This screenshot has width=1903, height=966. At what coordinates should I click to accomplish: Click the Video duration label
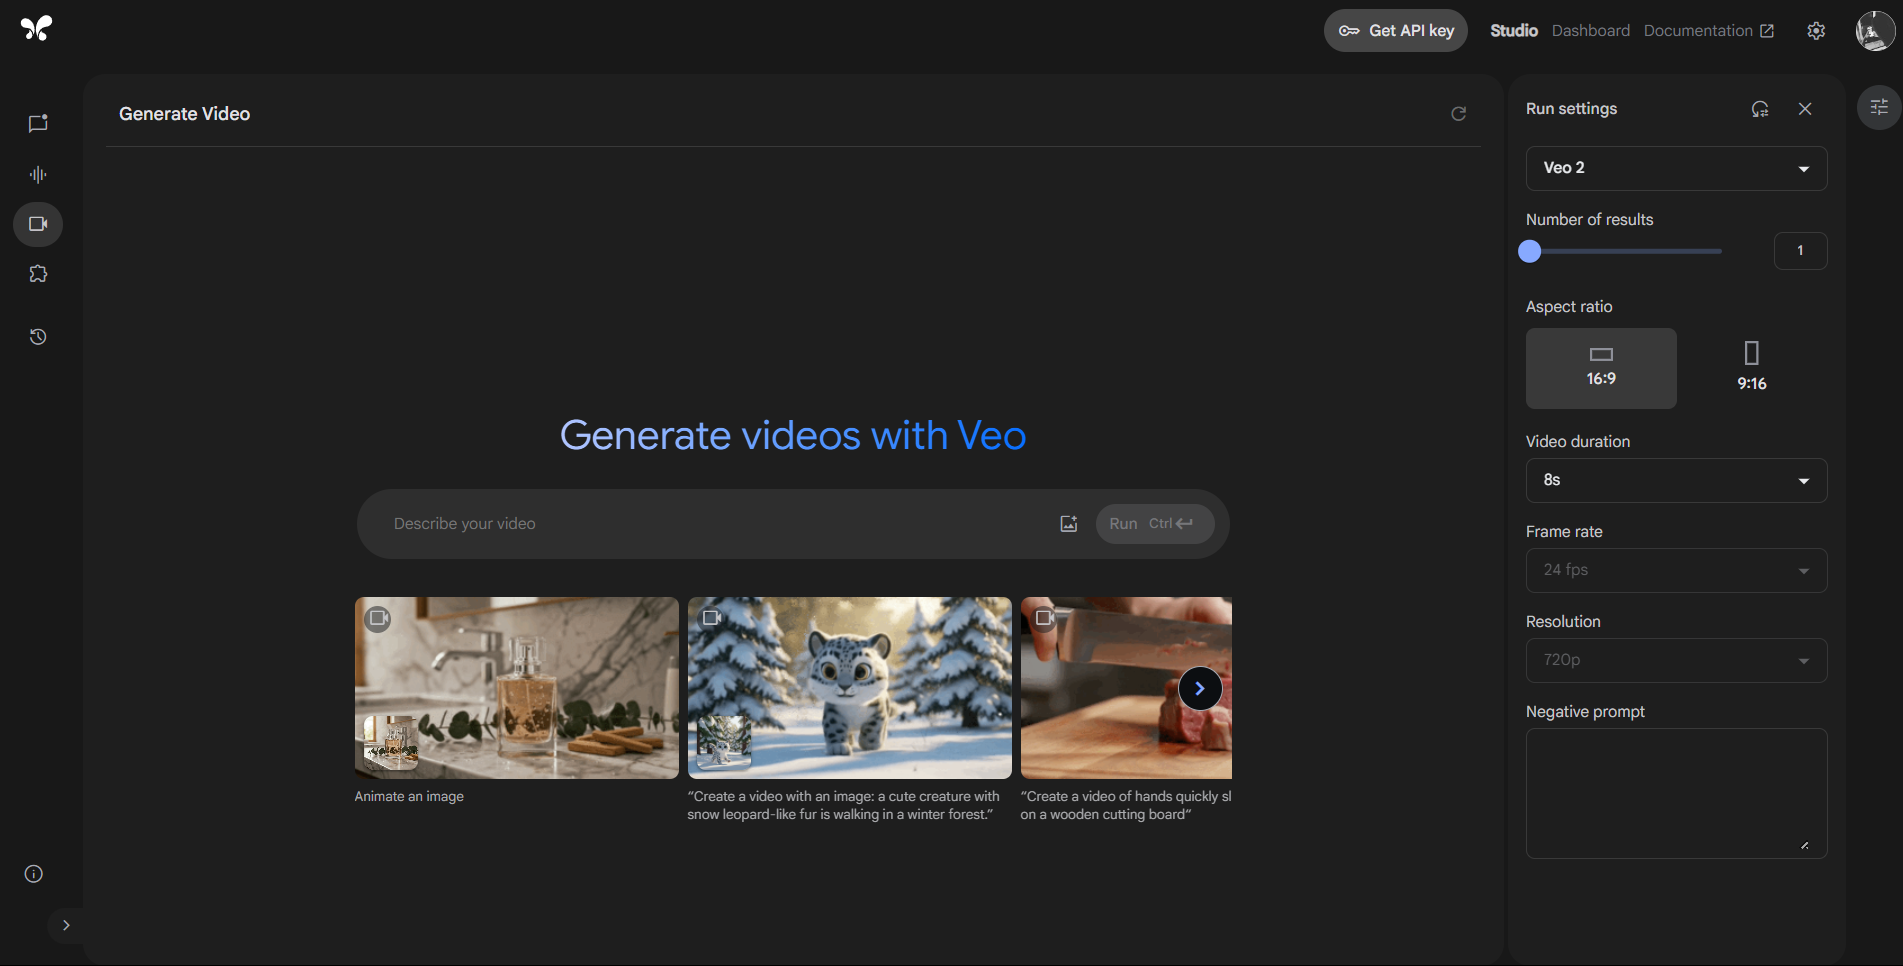click(1578, 442)
